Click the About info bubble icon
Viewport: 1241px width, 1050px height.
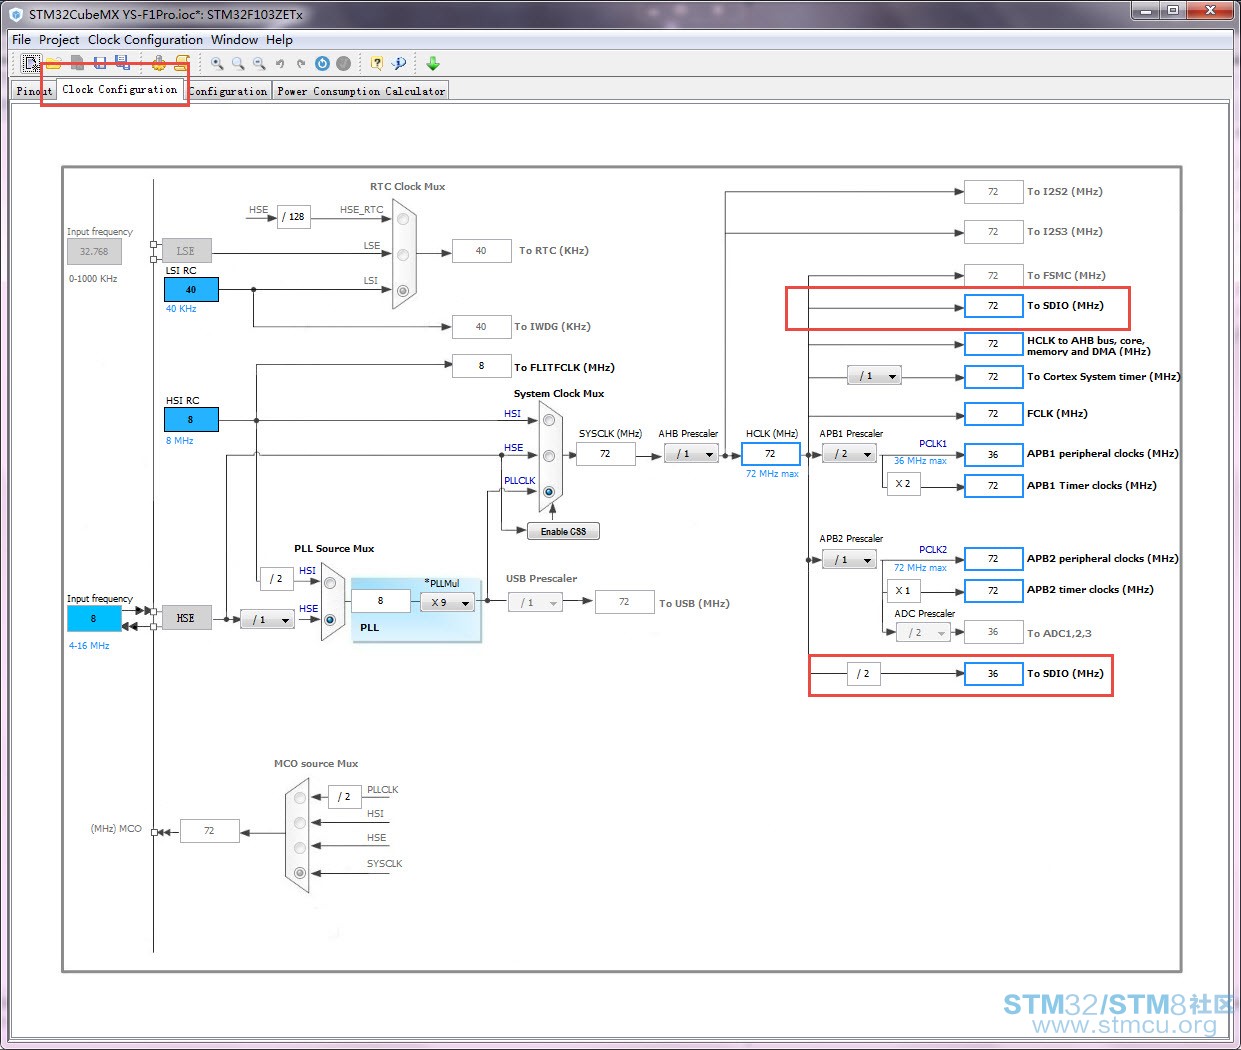(x=398, y=63)
